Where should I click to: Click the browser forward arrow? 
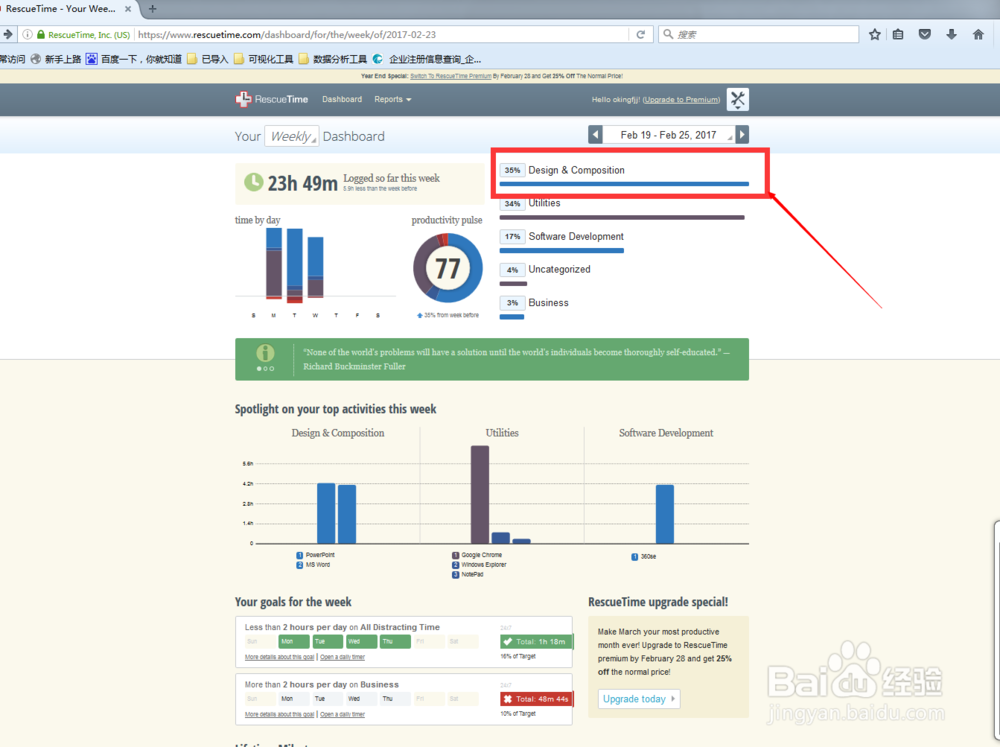pyautogui.click(x=8, y=34)
